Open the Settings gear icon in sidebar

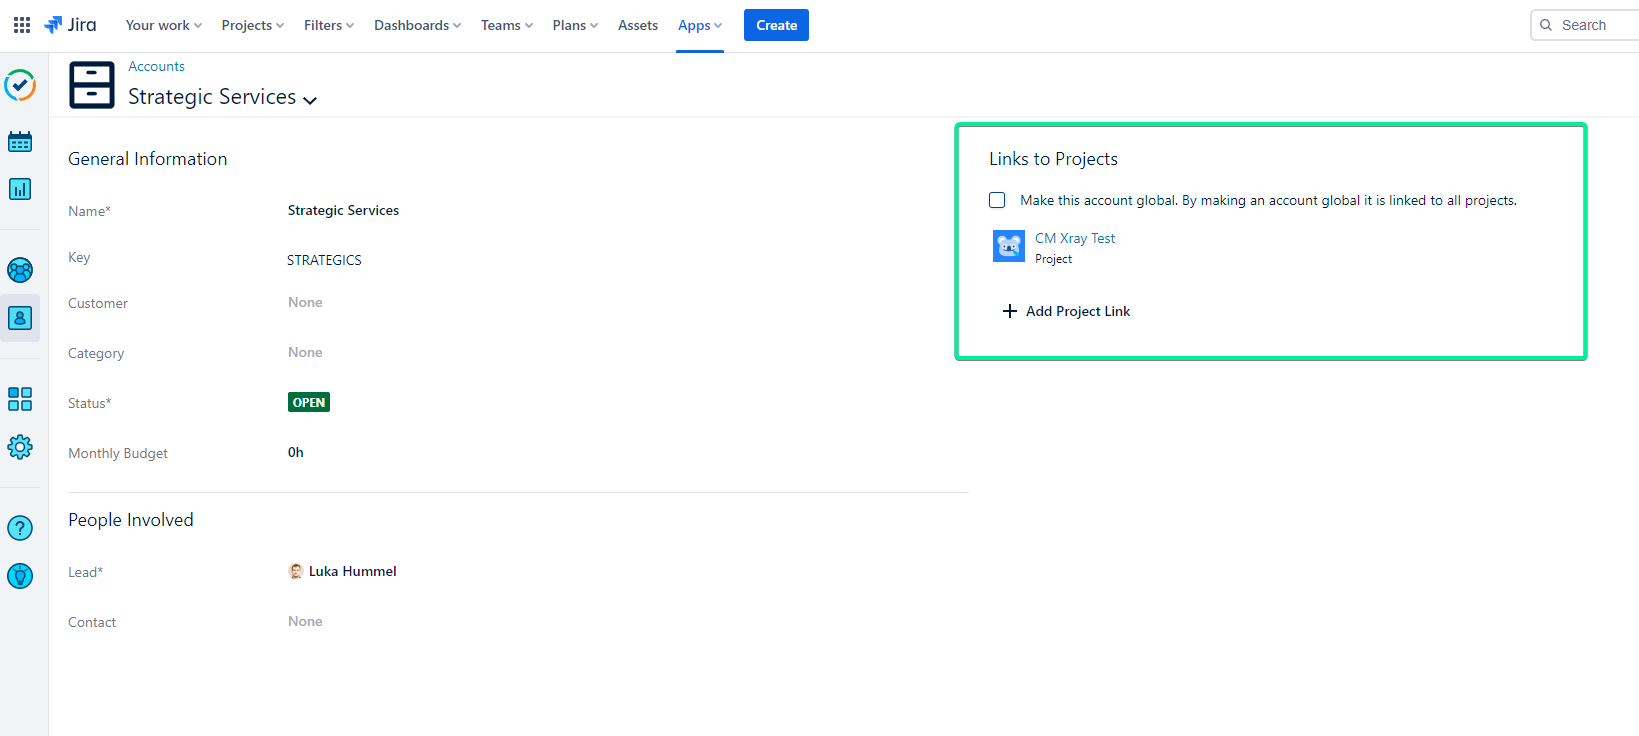pyautogui.click(x=20, y=447)
